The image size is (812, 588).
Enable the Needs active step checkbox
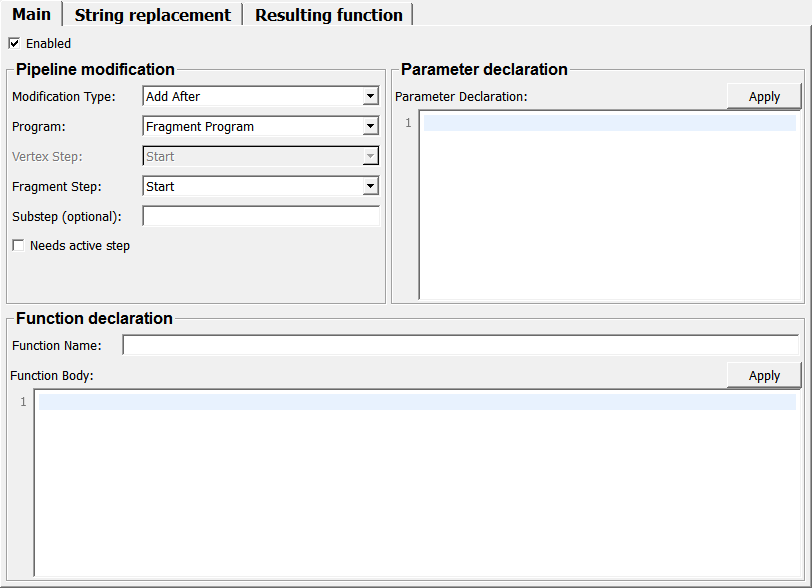(18, 246)
